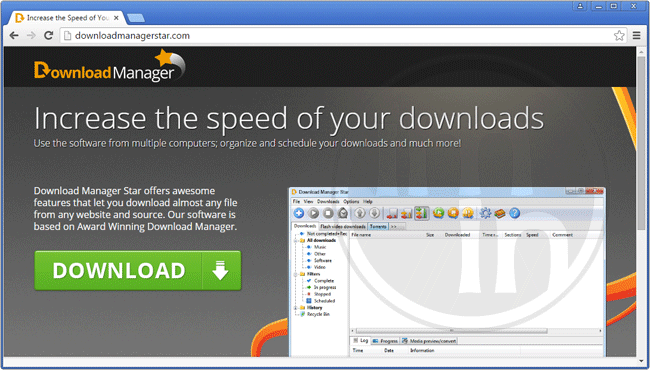Open the Downloads menu in the menu bar
Viewport: 650px width, 370px height.
click(328, 201)
